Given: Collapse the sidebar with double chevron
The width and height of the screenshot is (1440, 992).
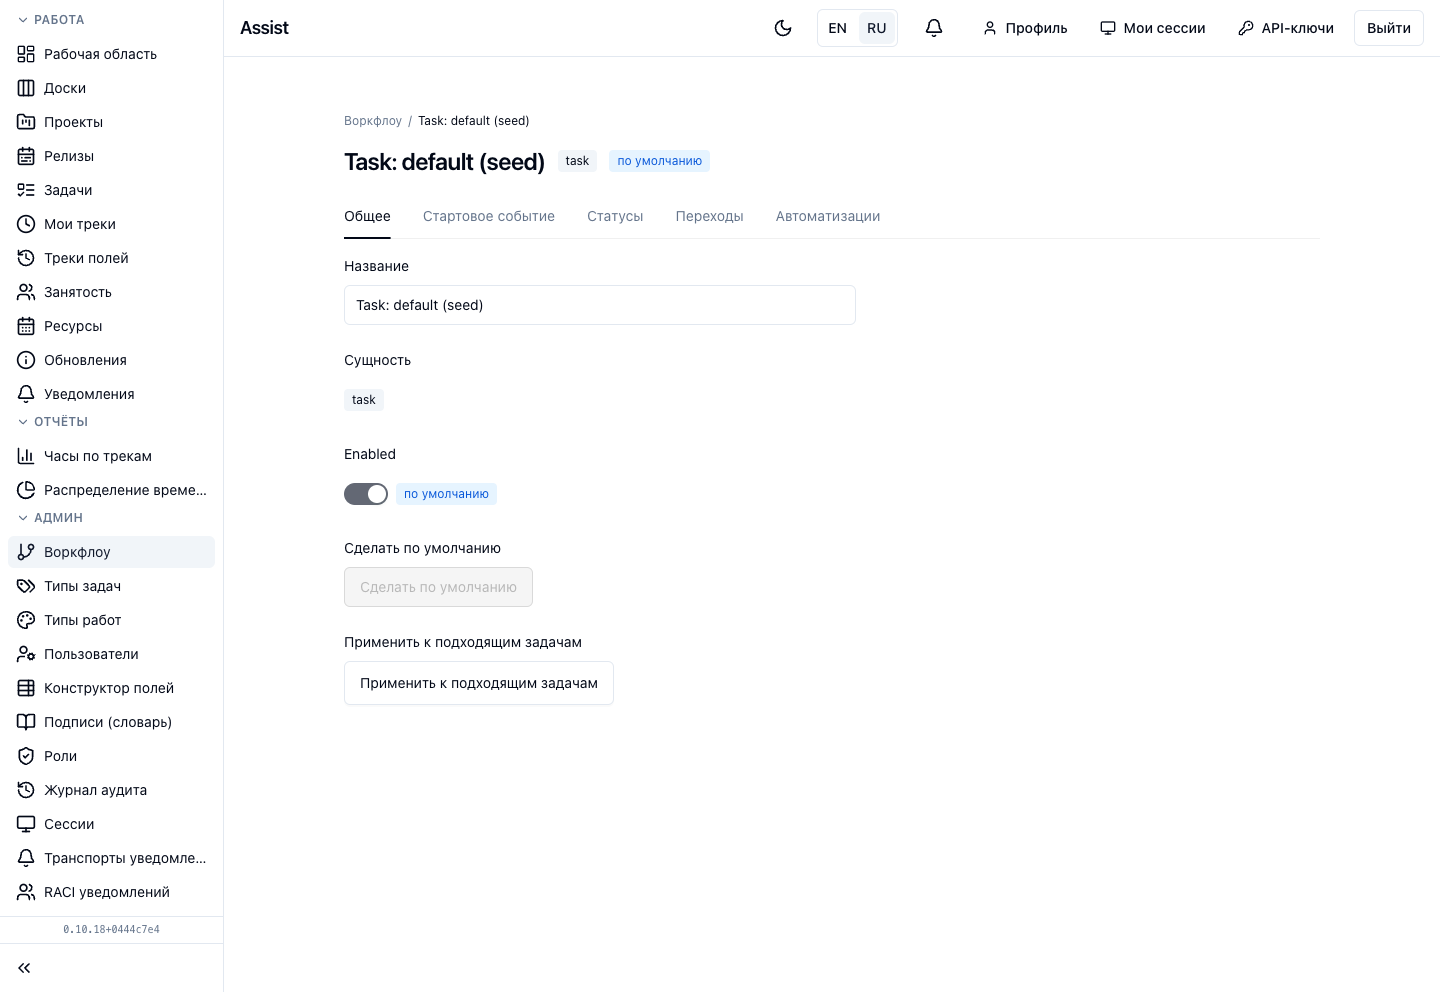Looking at the screenshot, I should (x=24, y=968).
